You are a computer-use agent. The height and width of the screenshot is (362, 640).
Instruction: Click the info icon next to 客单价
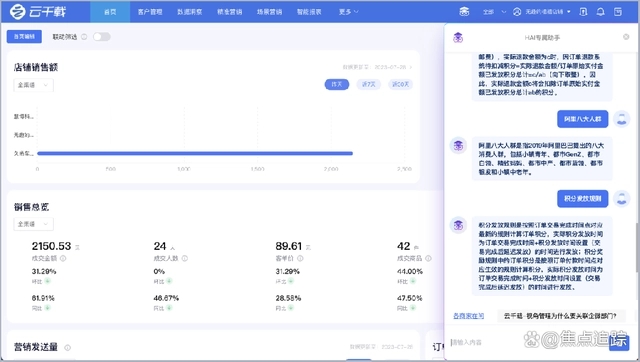click(300, 258)
